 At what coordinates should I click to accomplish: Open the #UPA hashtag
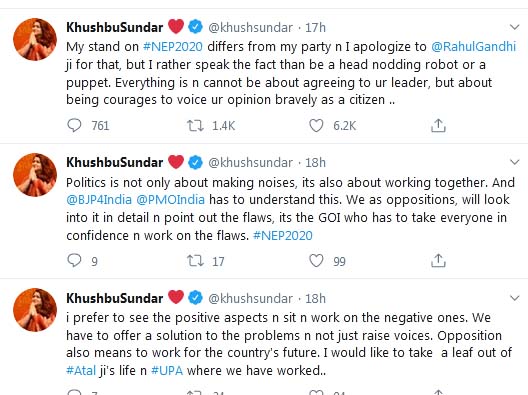click(x=167, y=370)
